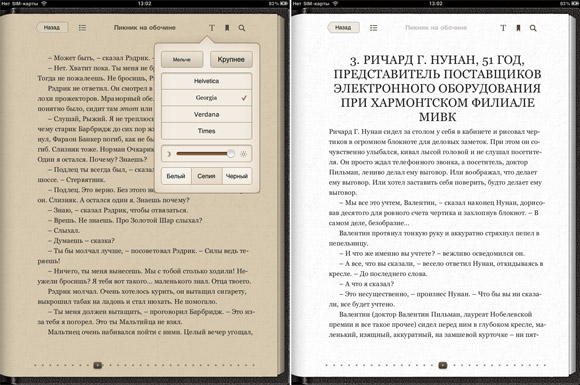
Task: Open table of contents list icon, left page
Action: 82,28
